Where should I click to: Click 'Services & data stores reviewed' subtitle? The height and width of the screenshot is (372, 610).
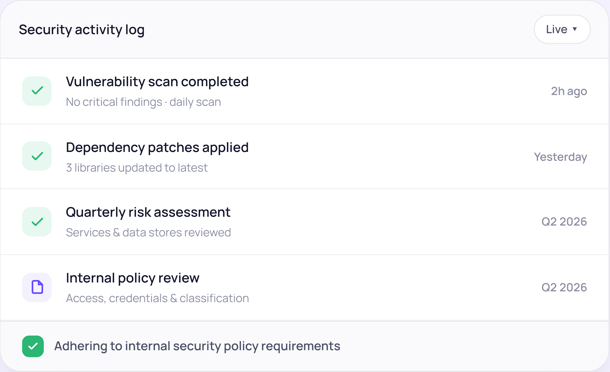pyautogui.click(x=148, y=233)
